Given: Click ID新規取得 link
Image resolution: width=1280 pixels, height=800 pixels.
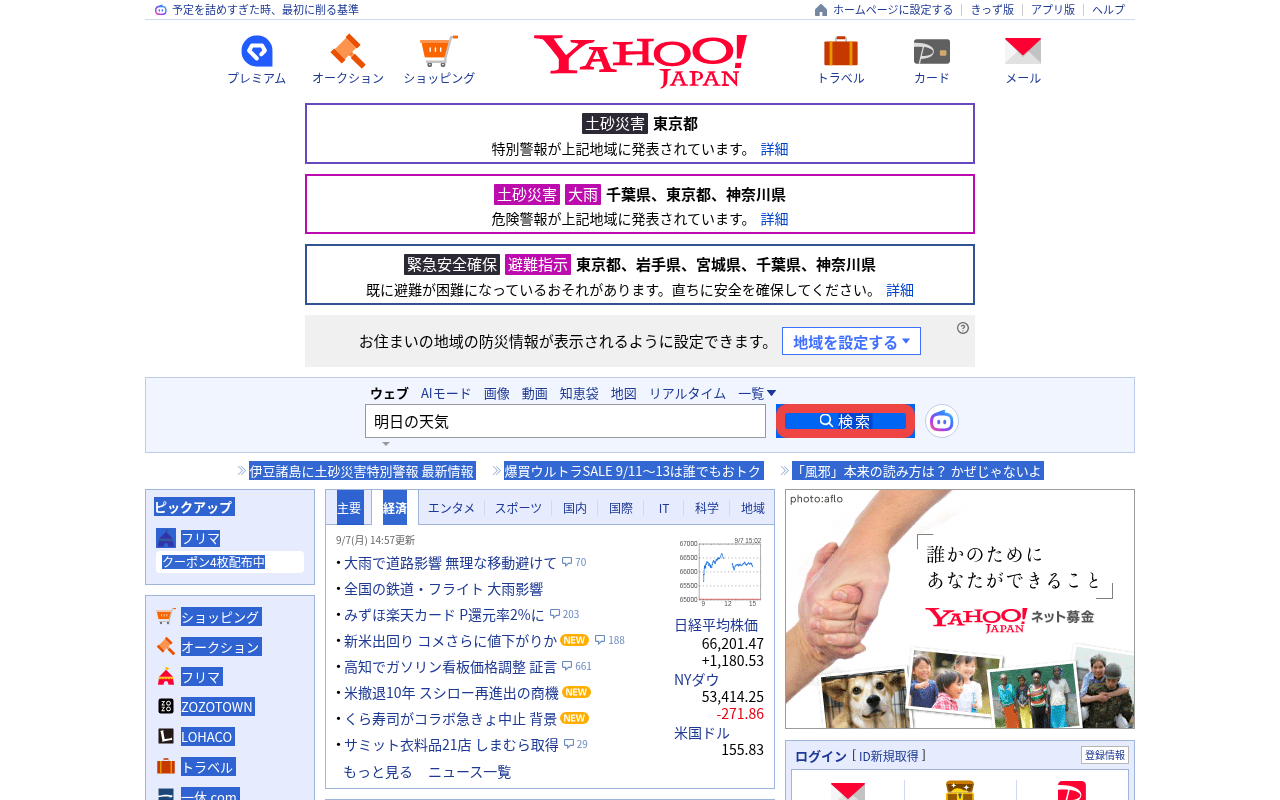Looking at the screenshot, I should tap(889, 756).
